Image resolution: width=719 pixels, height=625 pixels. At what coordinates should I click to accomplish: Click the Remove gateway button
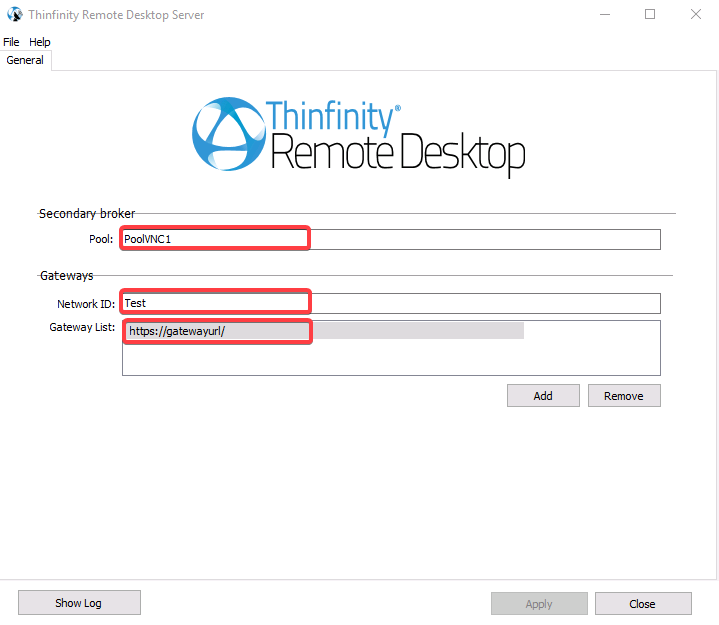click(624, 396)
